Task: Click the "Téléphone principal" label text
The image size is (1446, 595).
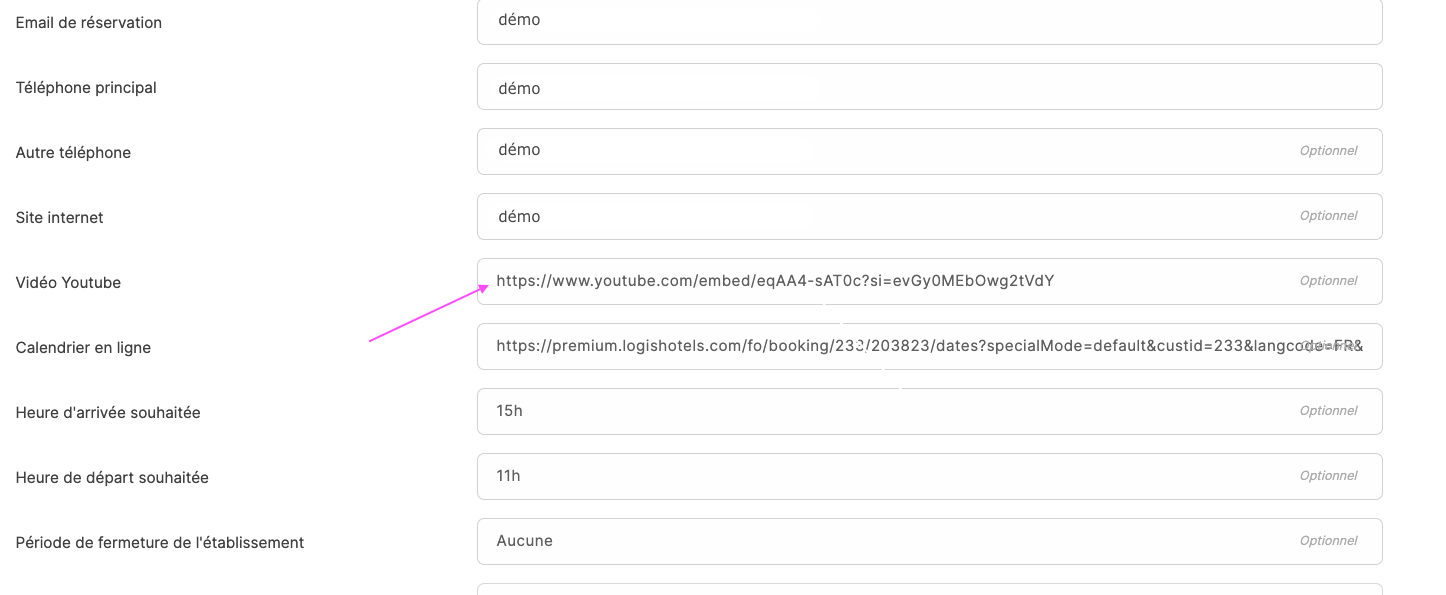Action: click(x=86, y=88)
